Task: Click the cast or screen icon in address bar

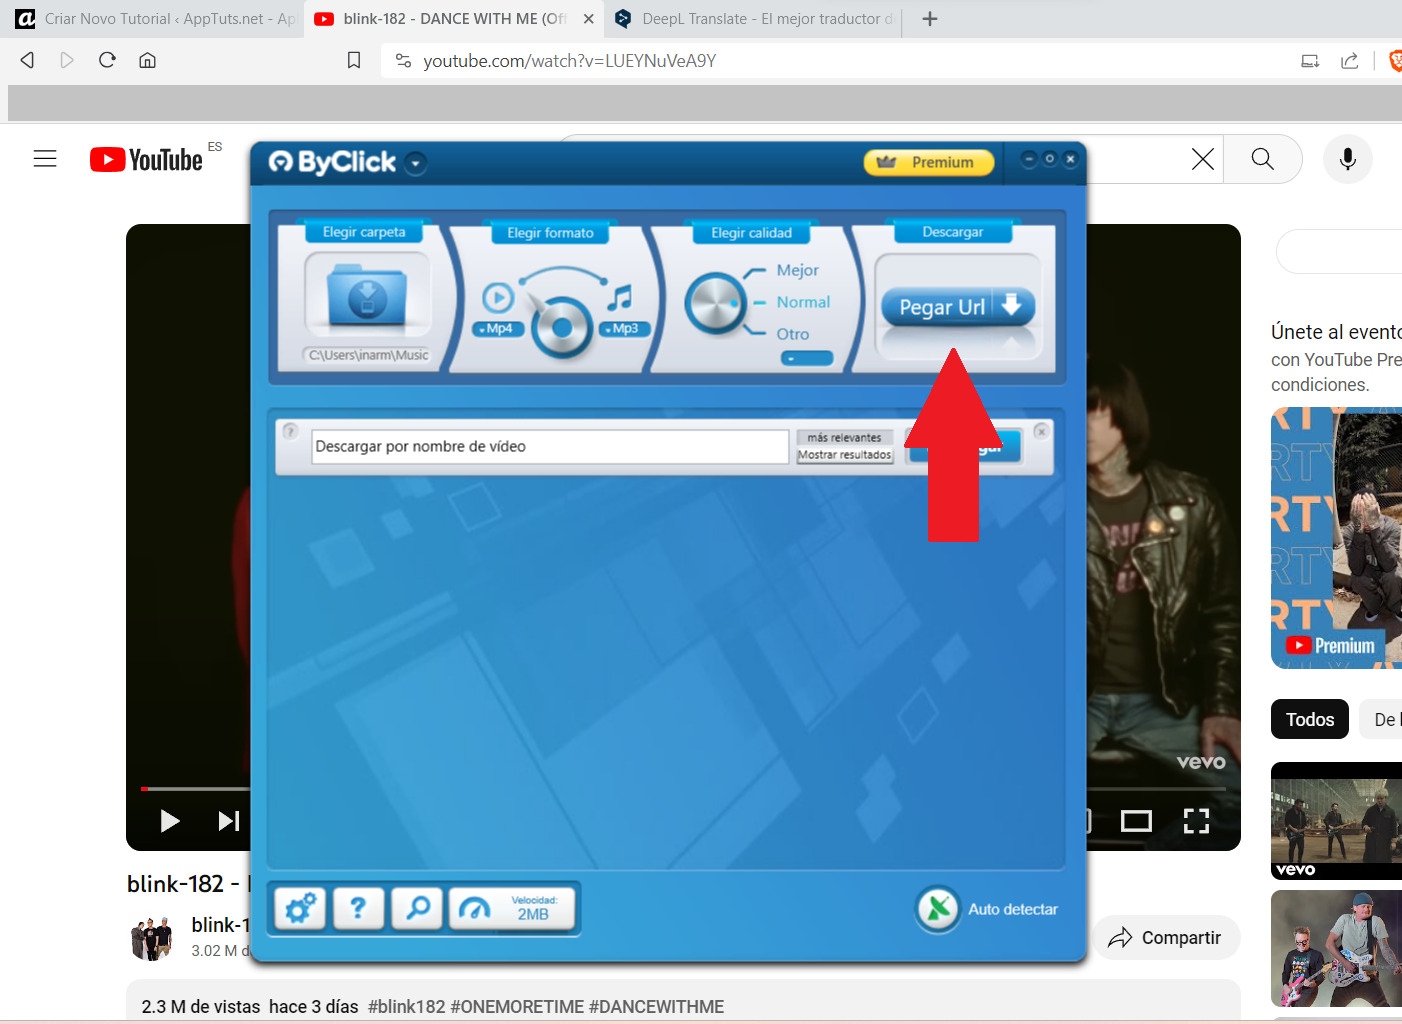Action: click(x=1310, y=60)
